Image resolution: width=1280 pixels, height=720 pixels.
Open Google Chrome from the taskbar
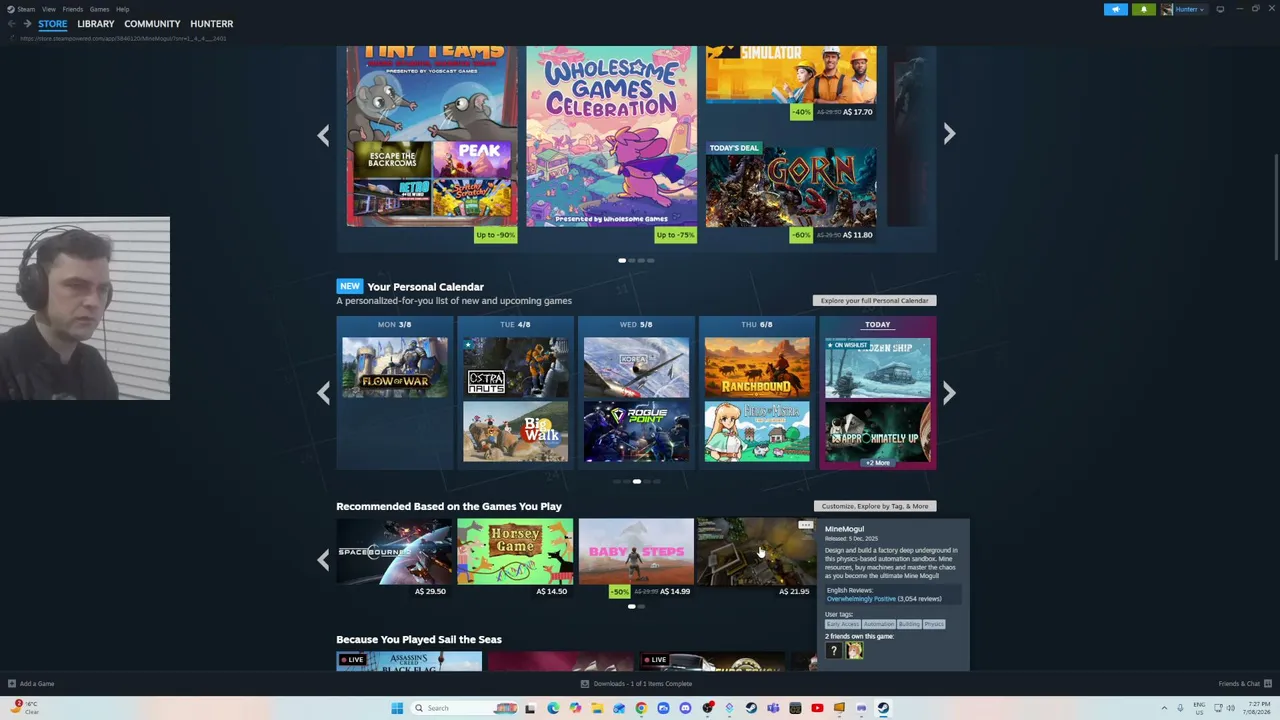641,708
